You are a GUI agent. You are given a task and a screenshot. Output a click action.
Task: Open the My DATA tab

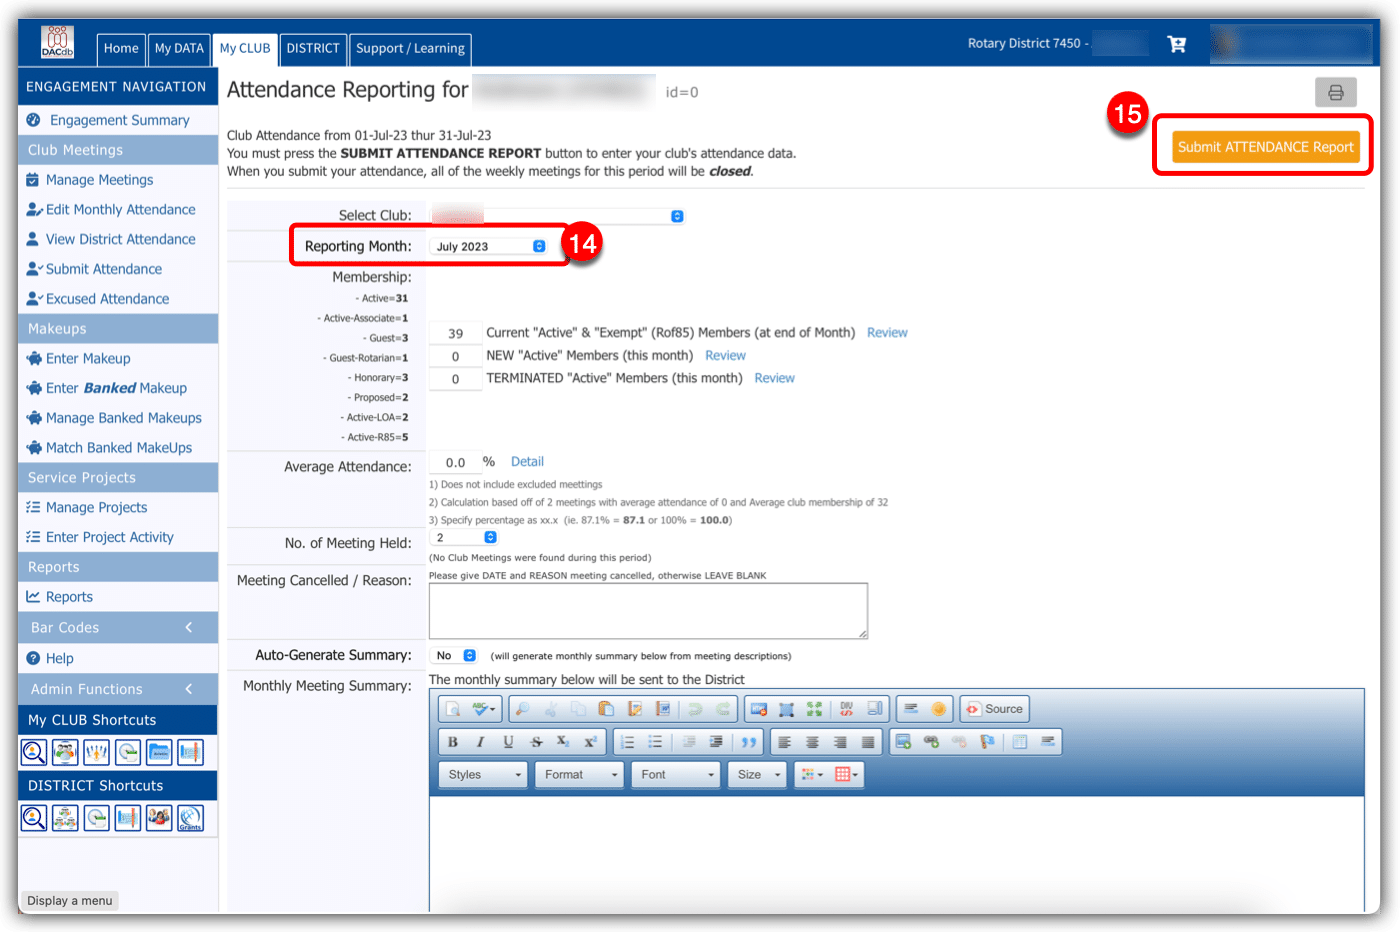pos(179,48)
